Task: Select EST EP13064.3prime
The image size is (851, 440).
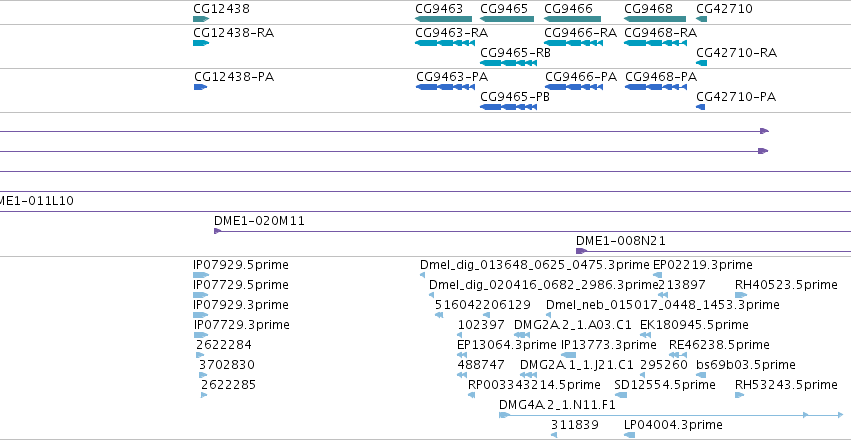Action: click(x=507, y=345)
